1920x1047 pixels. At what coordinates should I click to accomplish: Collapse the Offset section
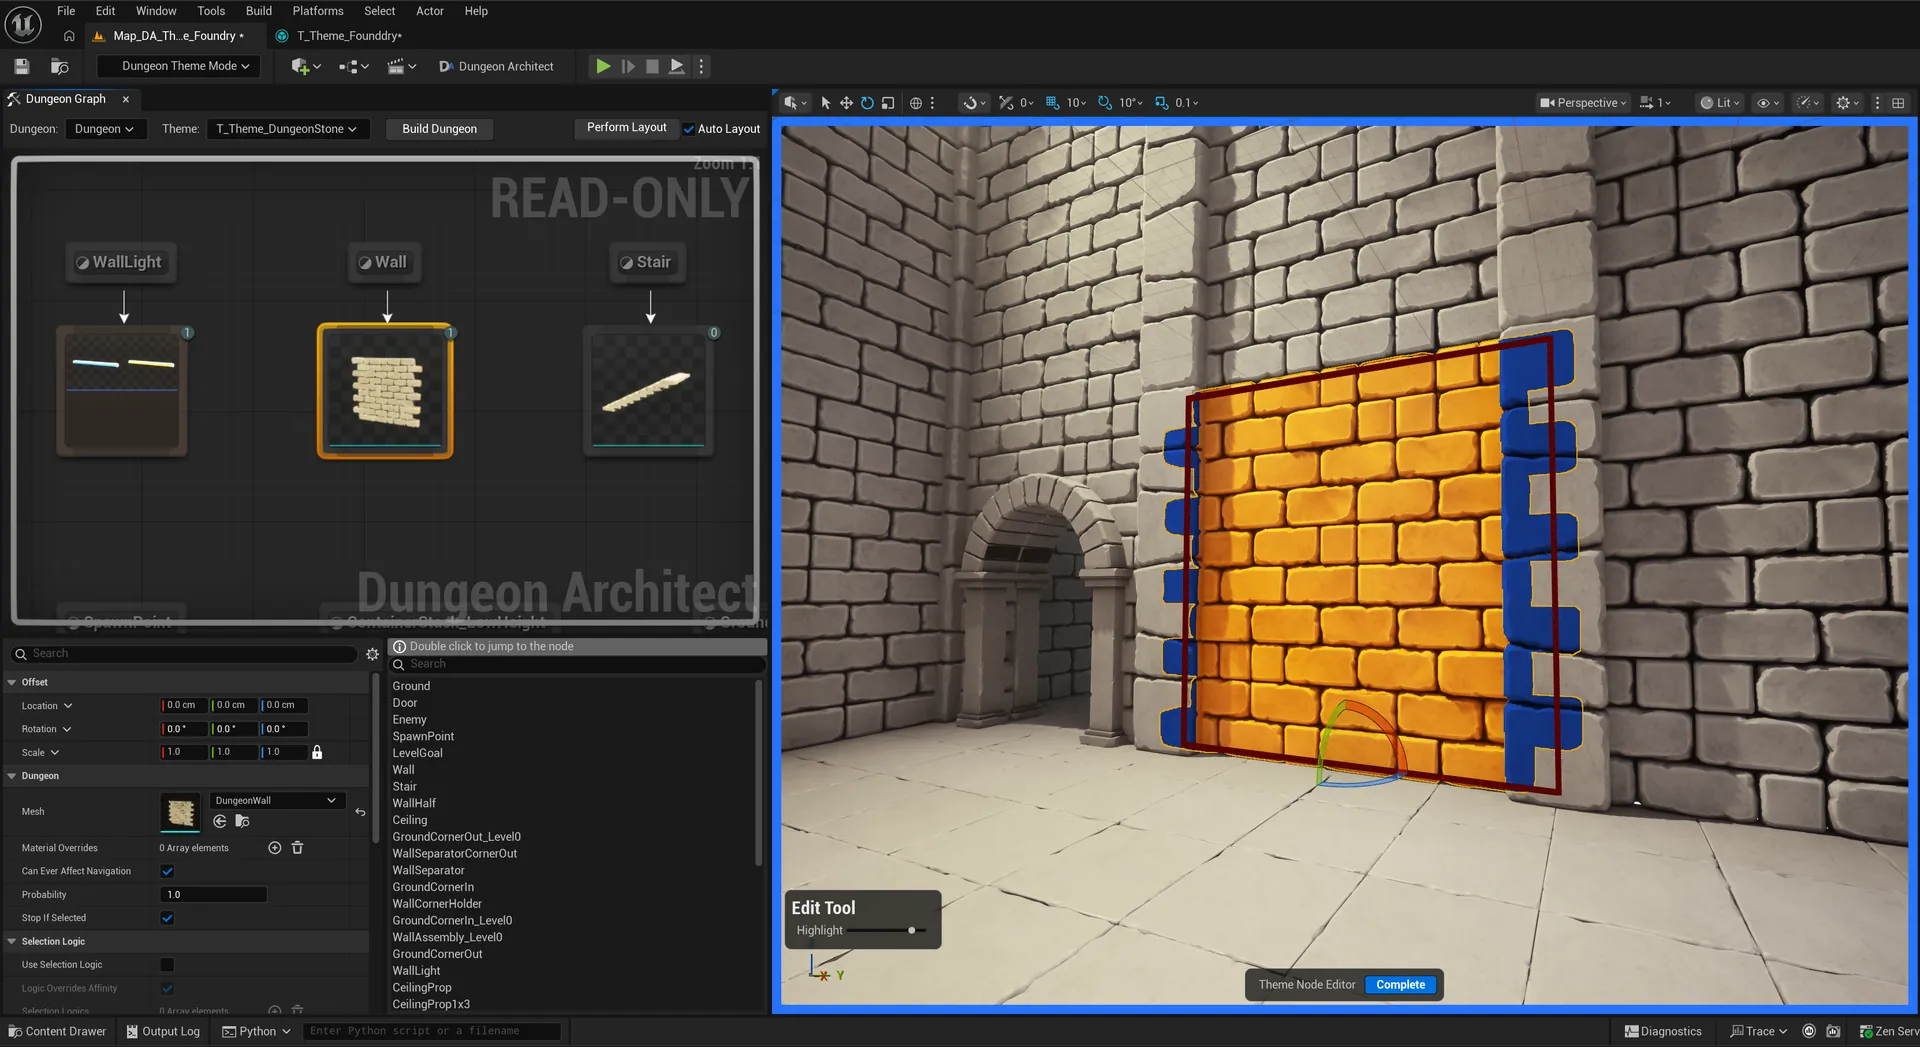pyautogui.click(x=12, y=682)
